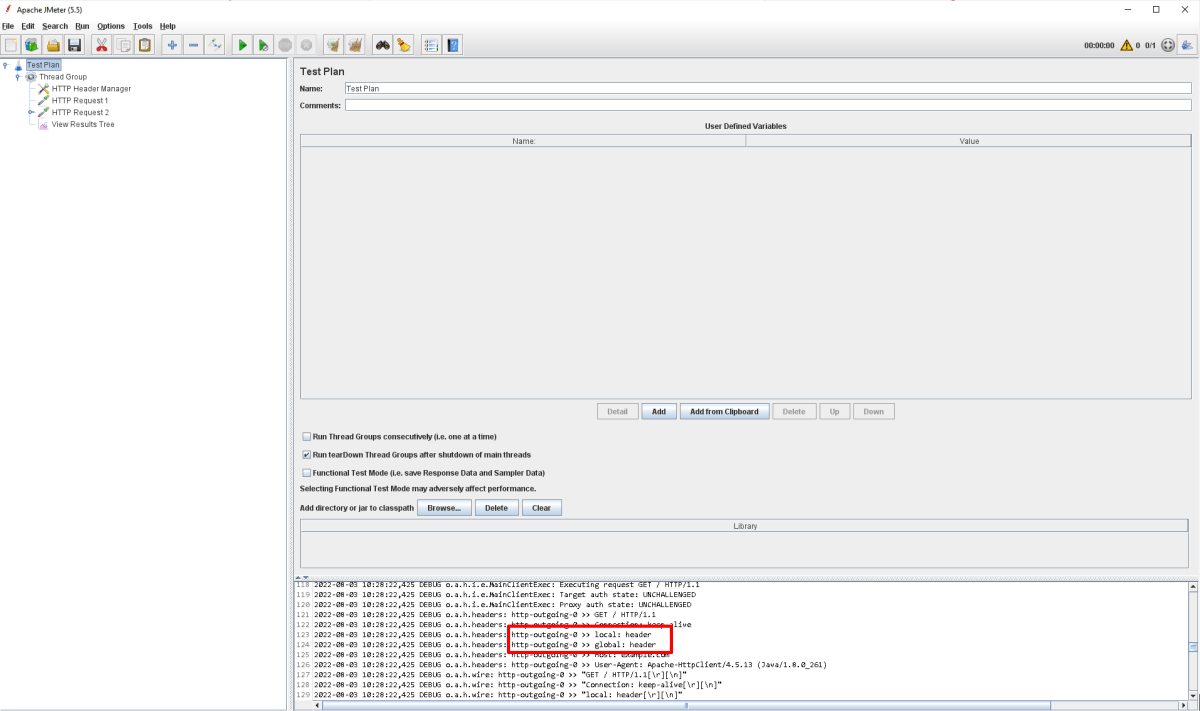Viewport: 1200px width, 711px height.
Task: Clear current results with broom icon
Action: pos(333,45)
